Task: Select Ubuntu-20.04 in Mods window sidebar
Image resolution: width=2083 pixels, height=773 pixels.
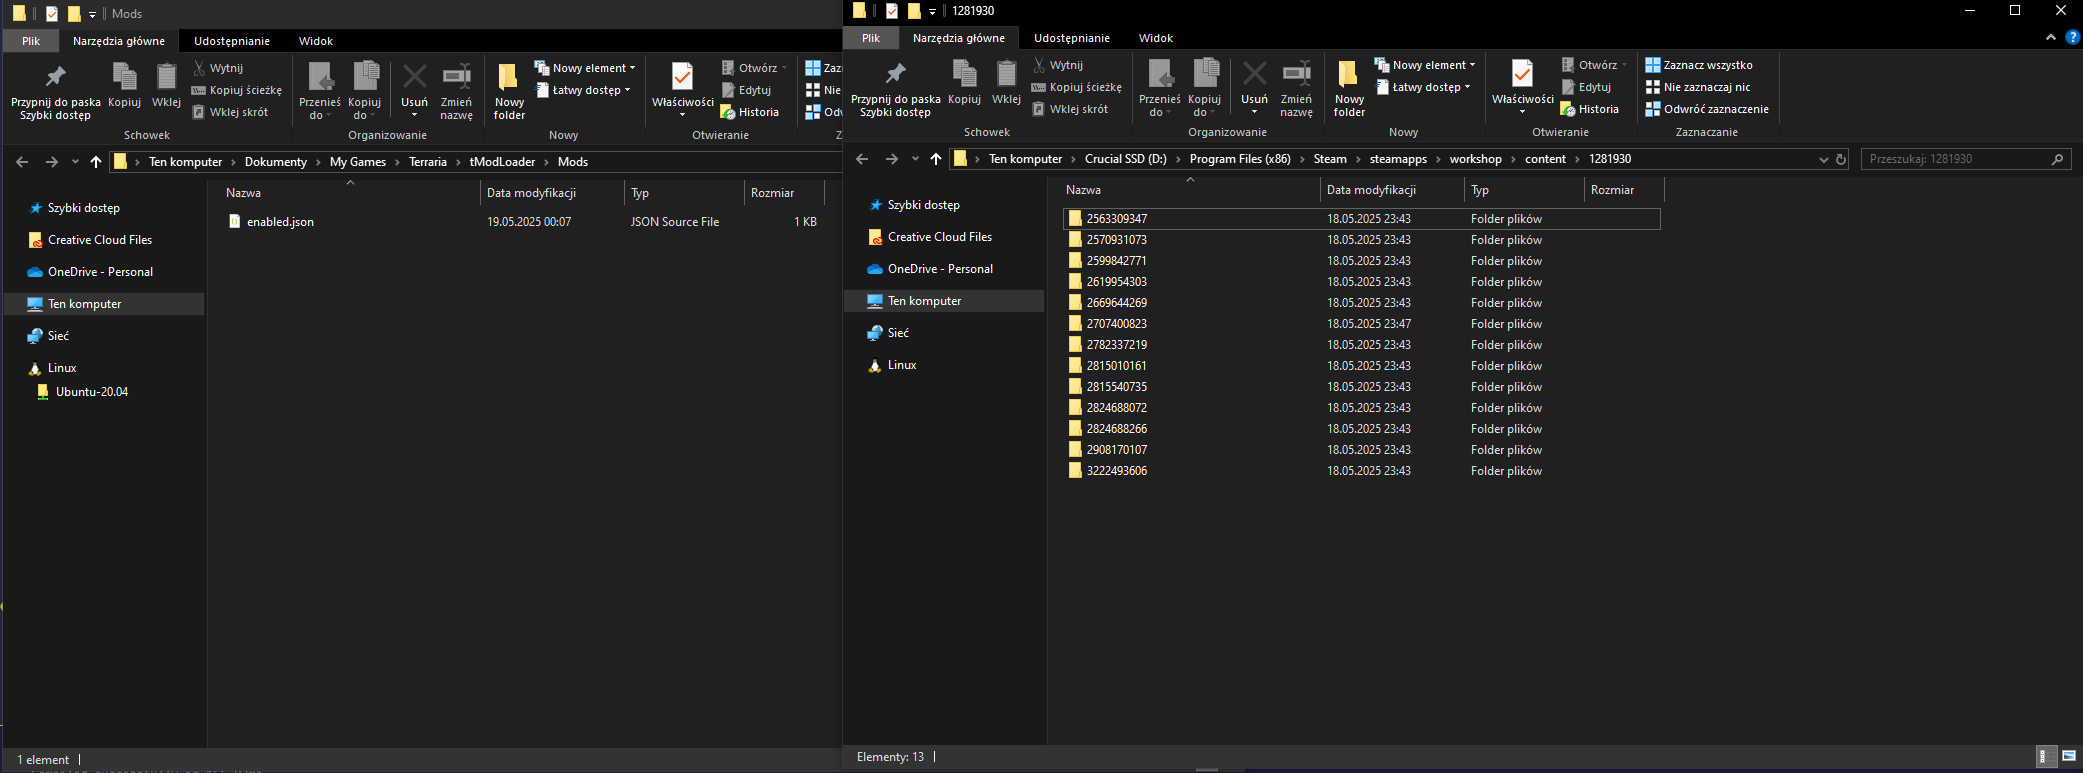Action: coord(92,392)
